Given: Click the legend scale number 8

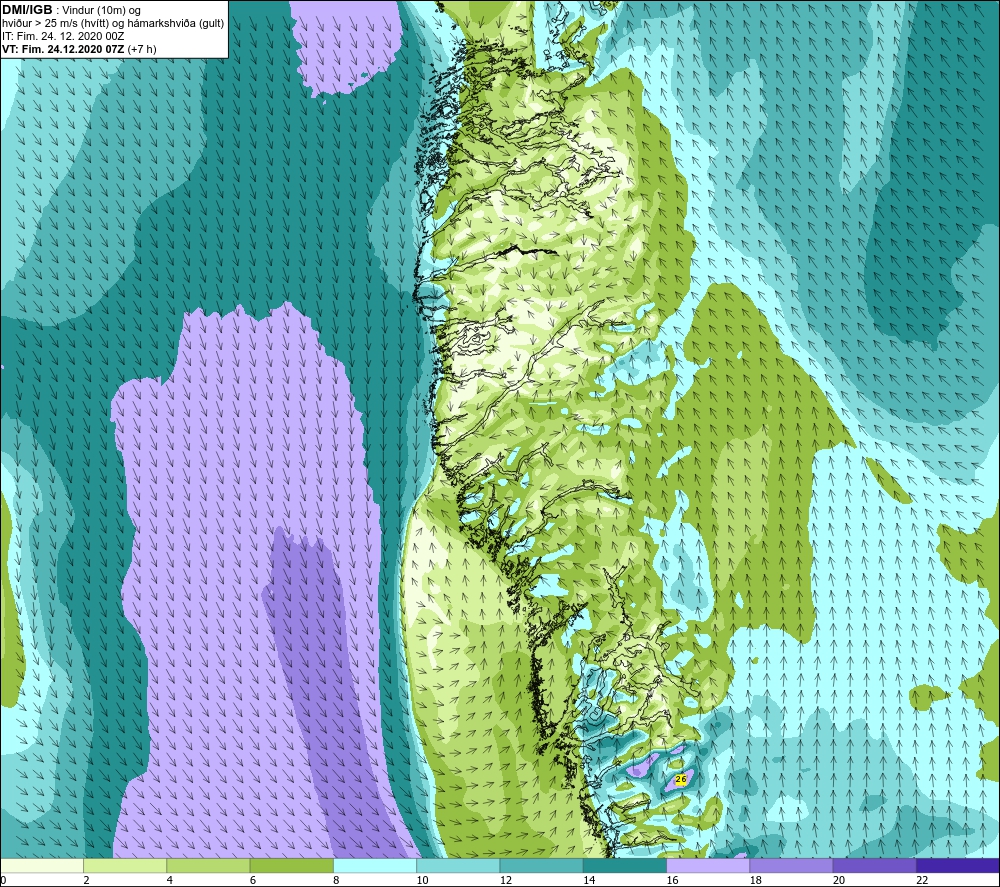Looking at the screenshot, I should pyautogui.click(x=336, y=880).
